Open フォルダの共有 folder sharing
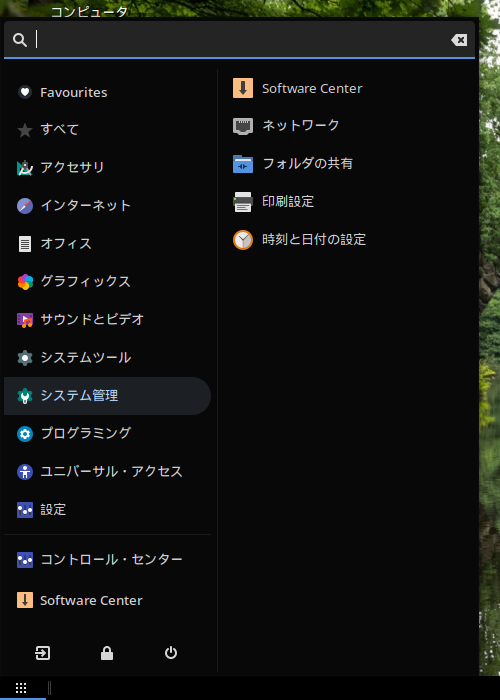 pos(292,164)
